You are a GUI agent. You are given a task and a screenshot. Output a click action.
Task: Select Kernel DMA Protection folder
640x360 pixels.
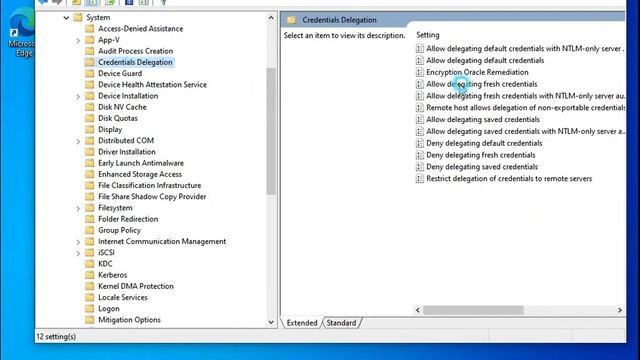pos(136,286)
